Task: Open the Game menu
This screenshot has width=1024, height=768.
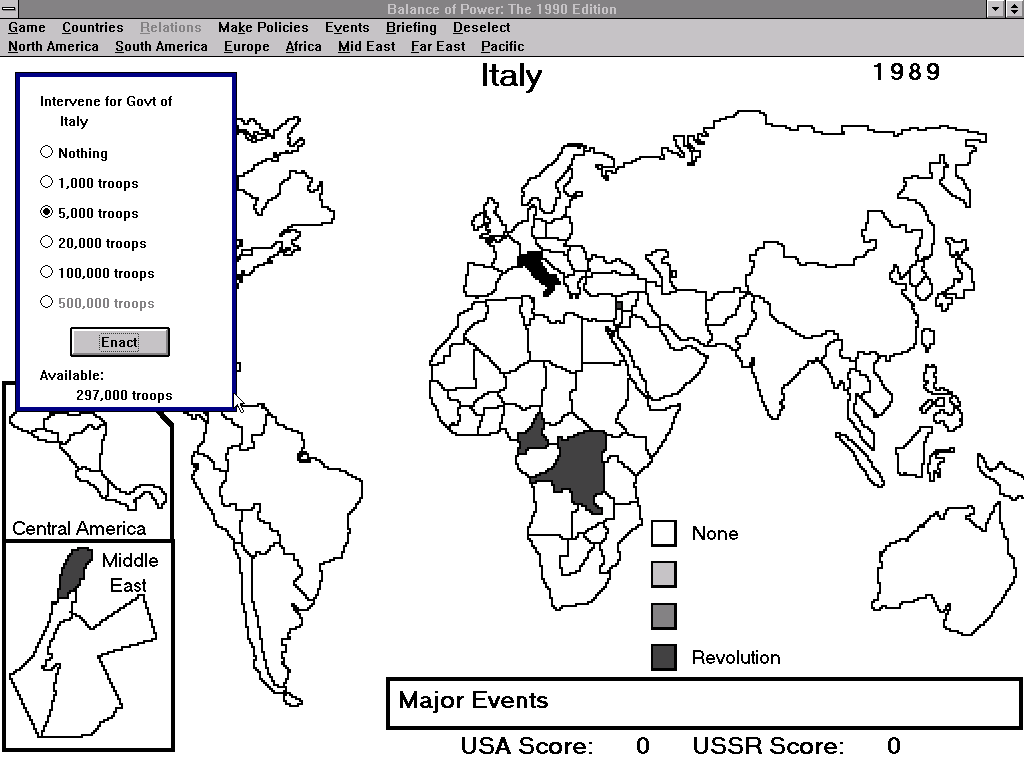Action: [27, 27]
